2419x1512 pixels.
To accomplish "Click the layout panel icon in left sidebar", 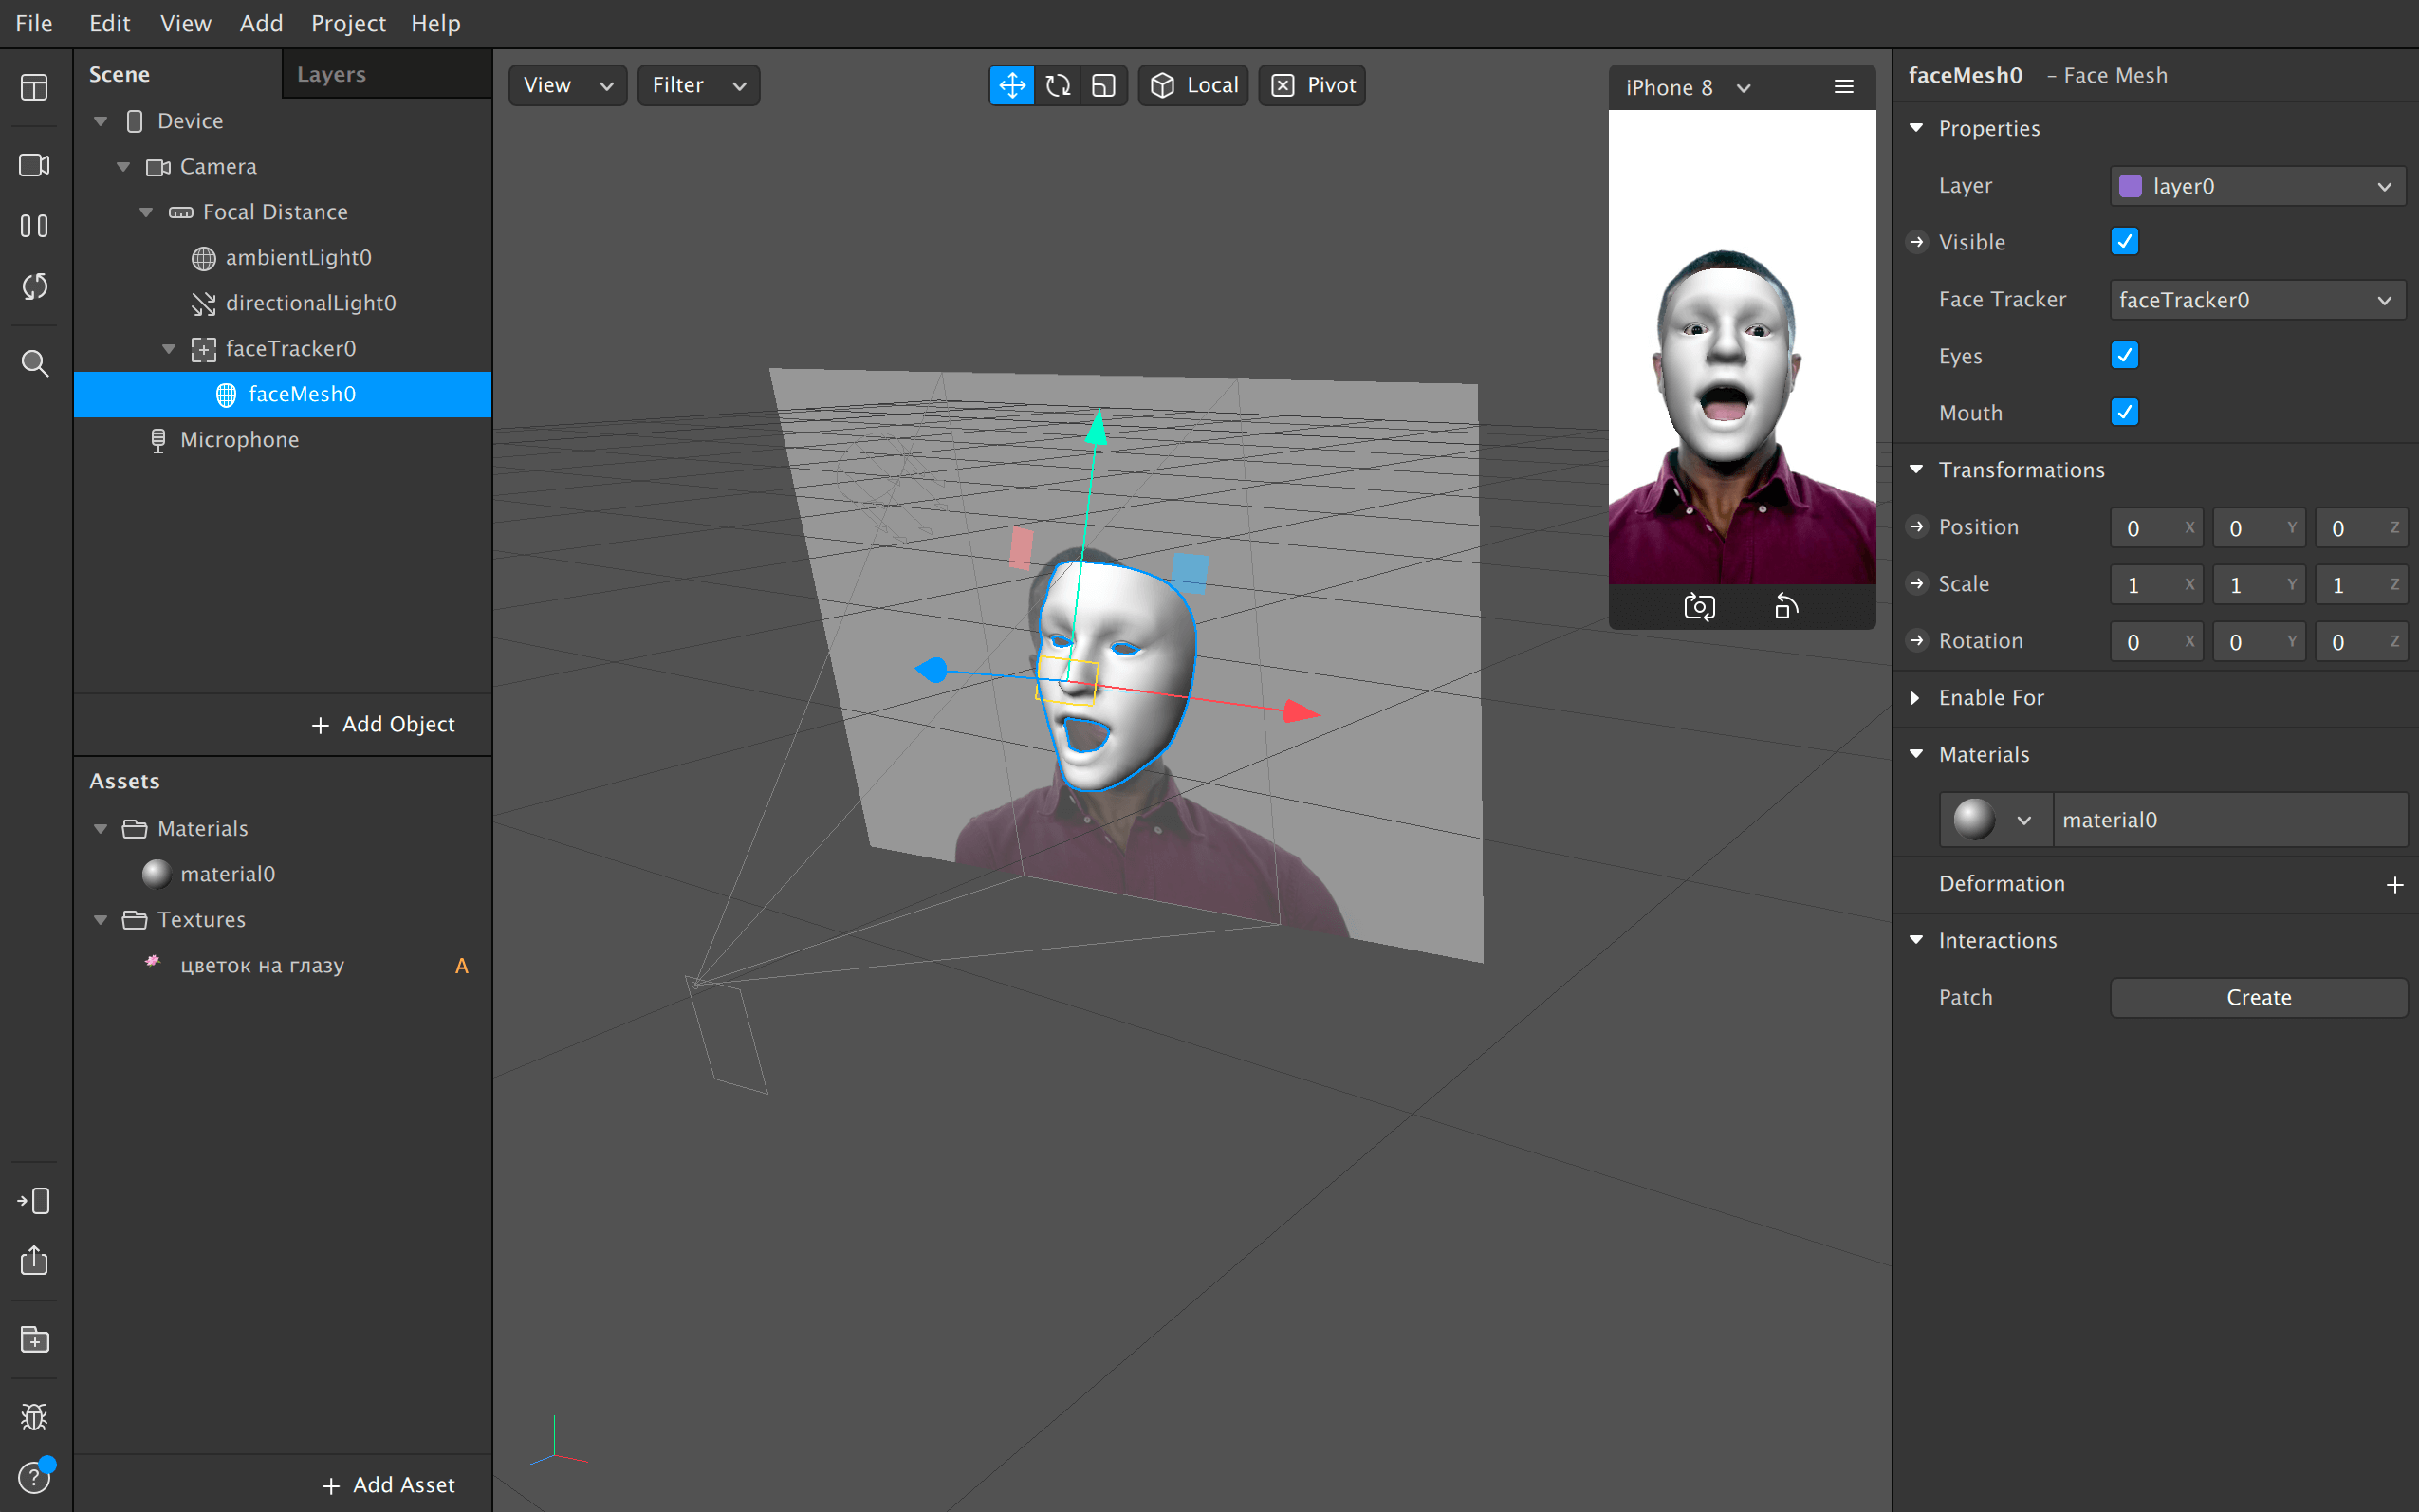I will [35, 88].
